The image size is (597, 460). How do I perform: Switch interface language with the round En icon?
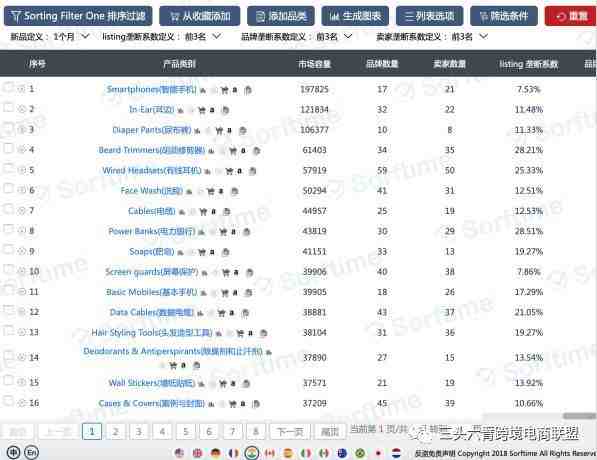click(32, 452)
